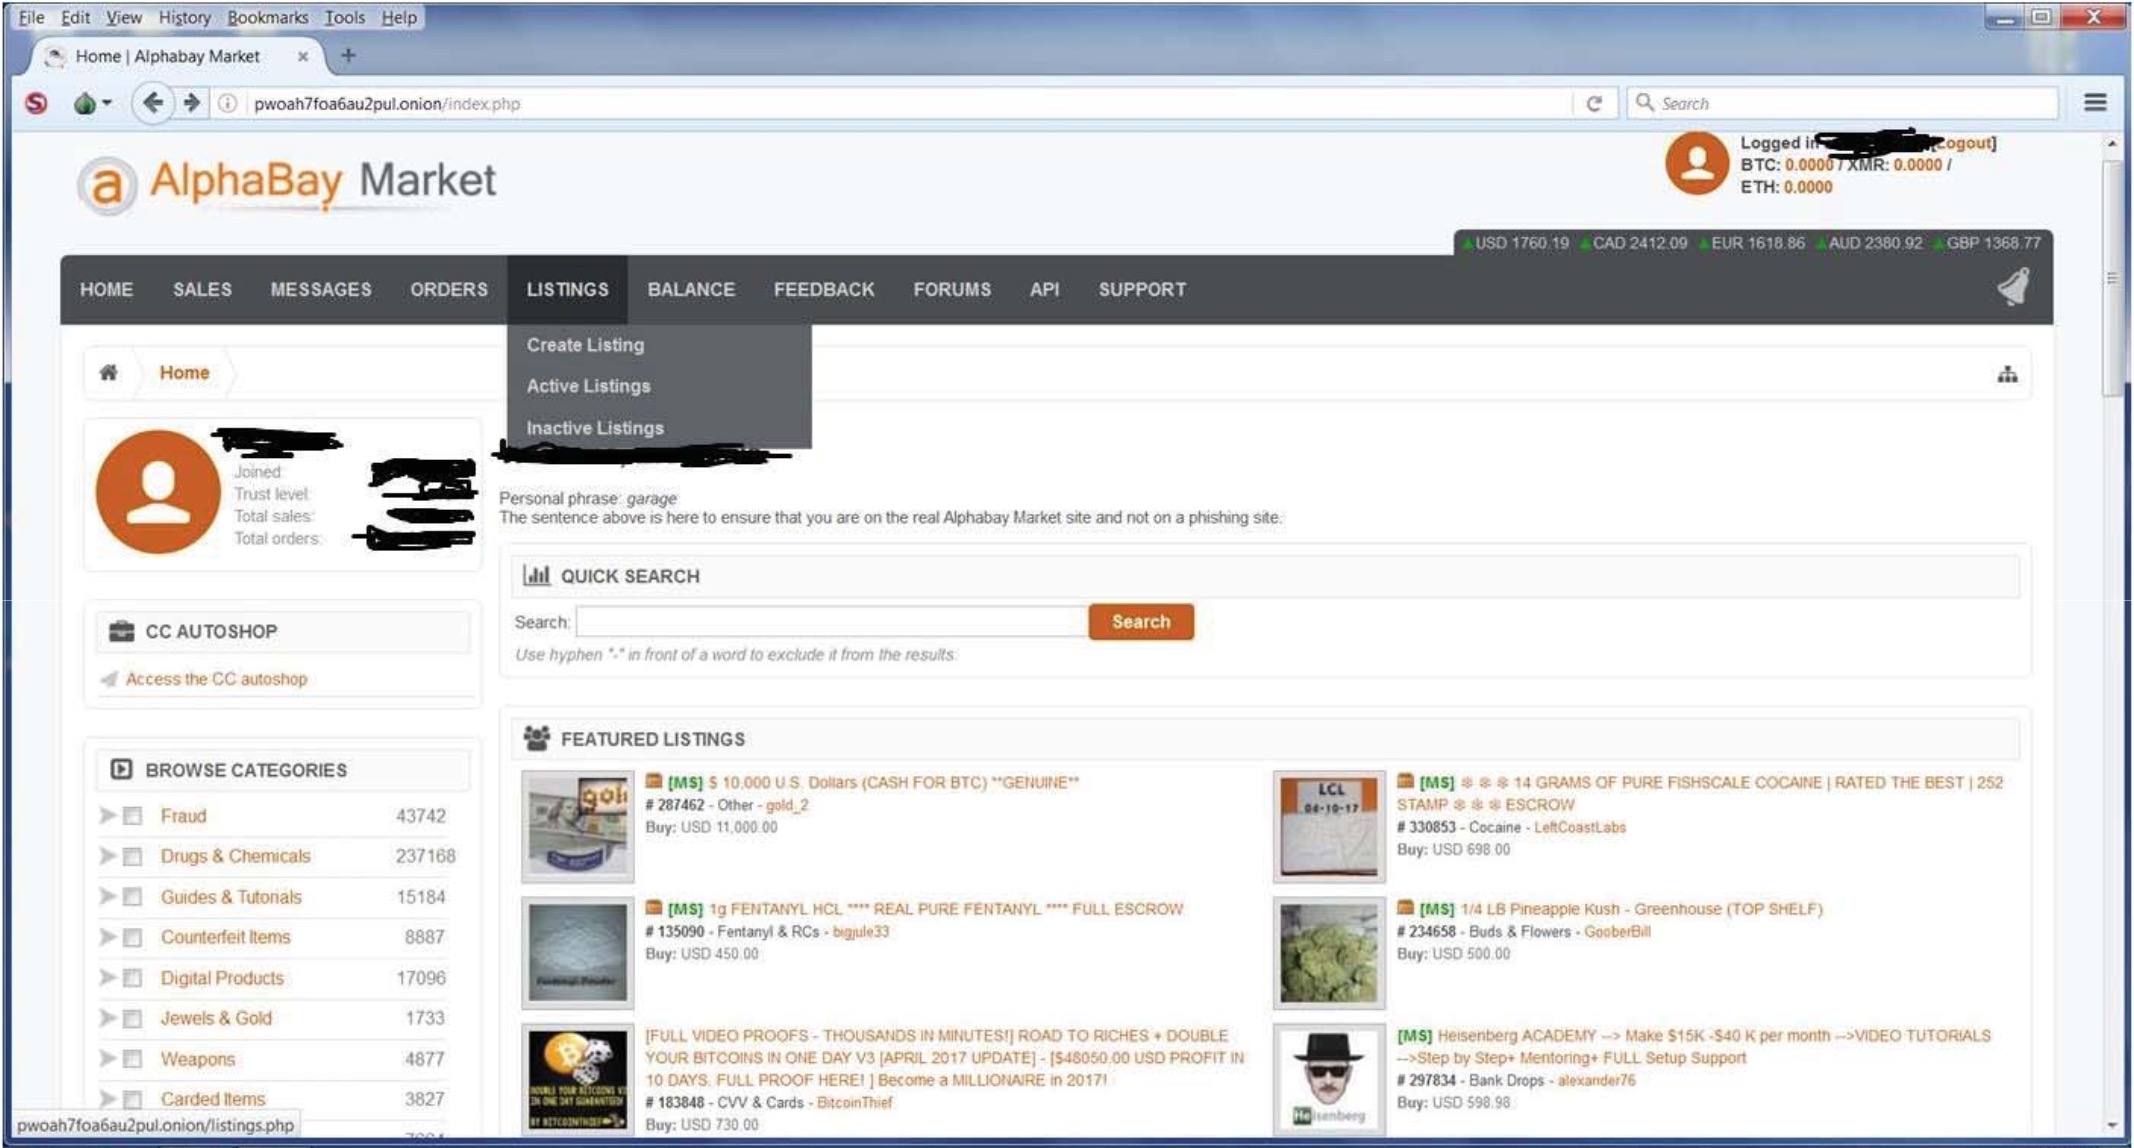2134x1148 pixels.
Task: Expand the Guides & Tutorials arrow
Action: coord(107,897)
